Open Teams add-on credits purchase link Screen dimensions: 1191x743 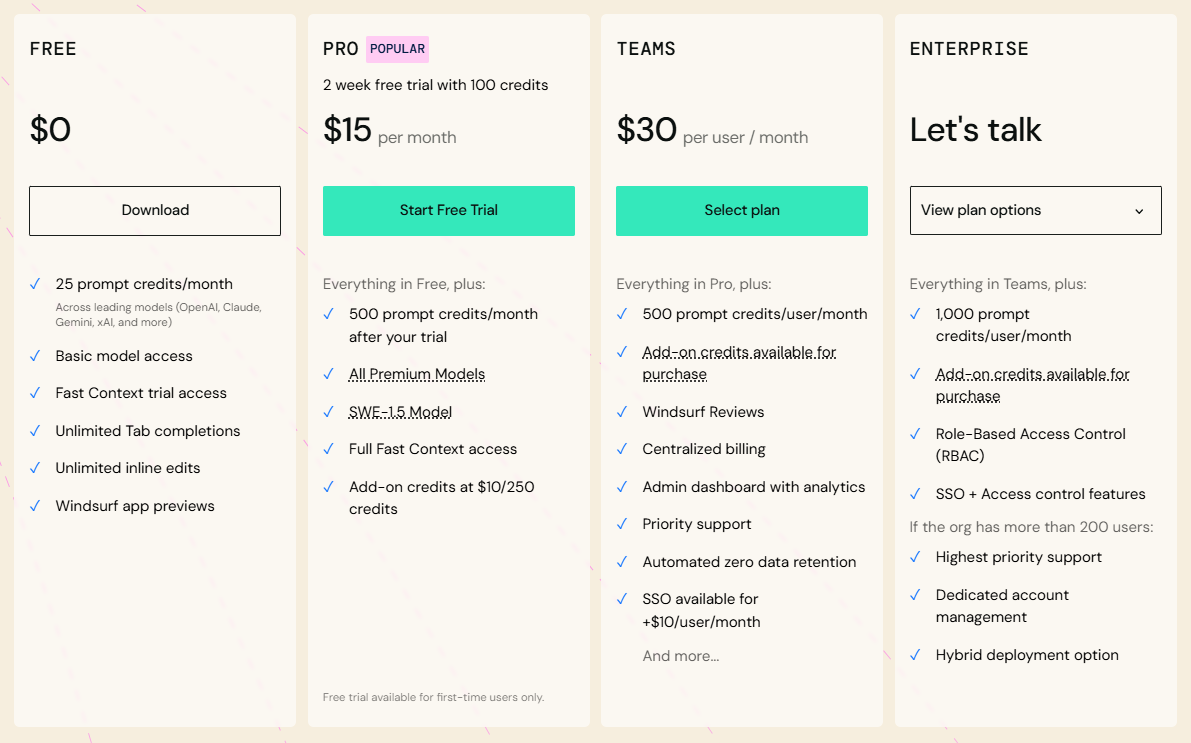point(737,363)
